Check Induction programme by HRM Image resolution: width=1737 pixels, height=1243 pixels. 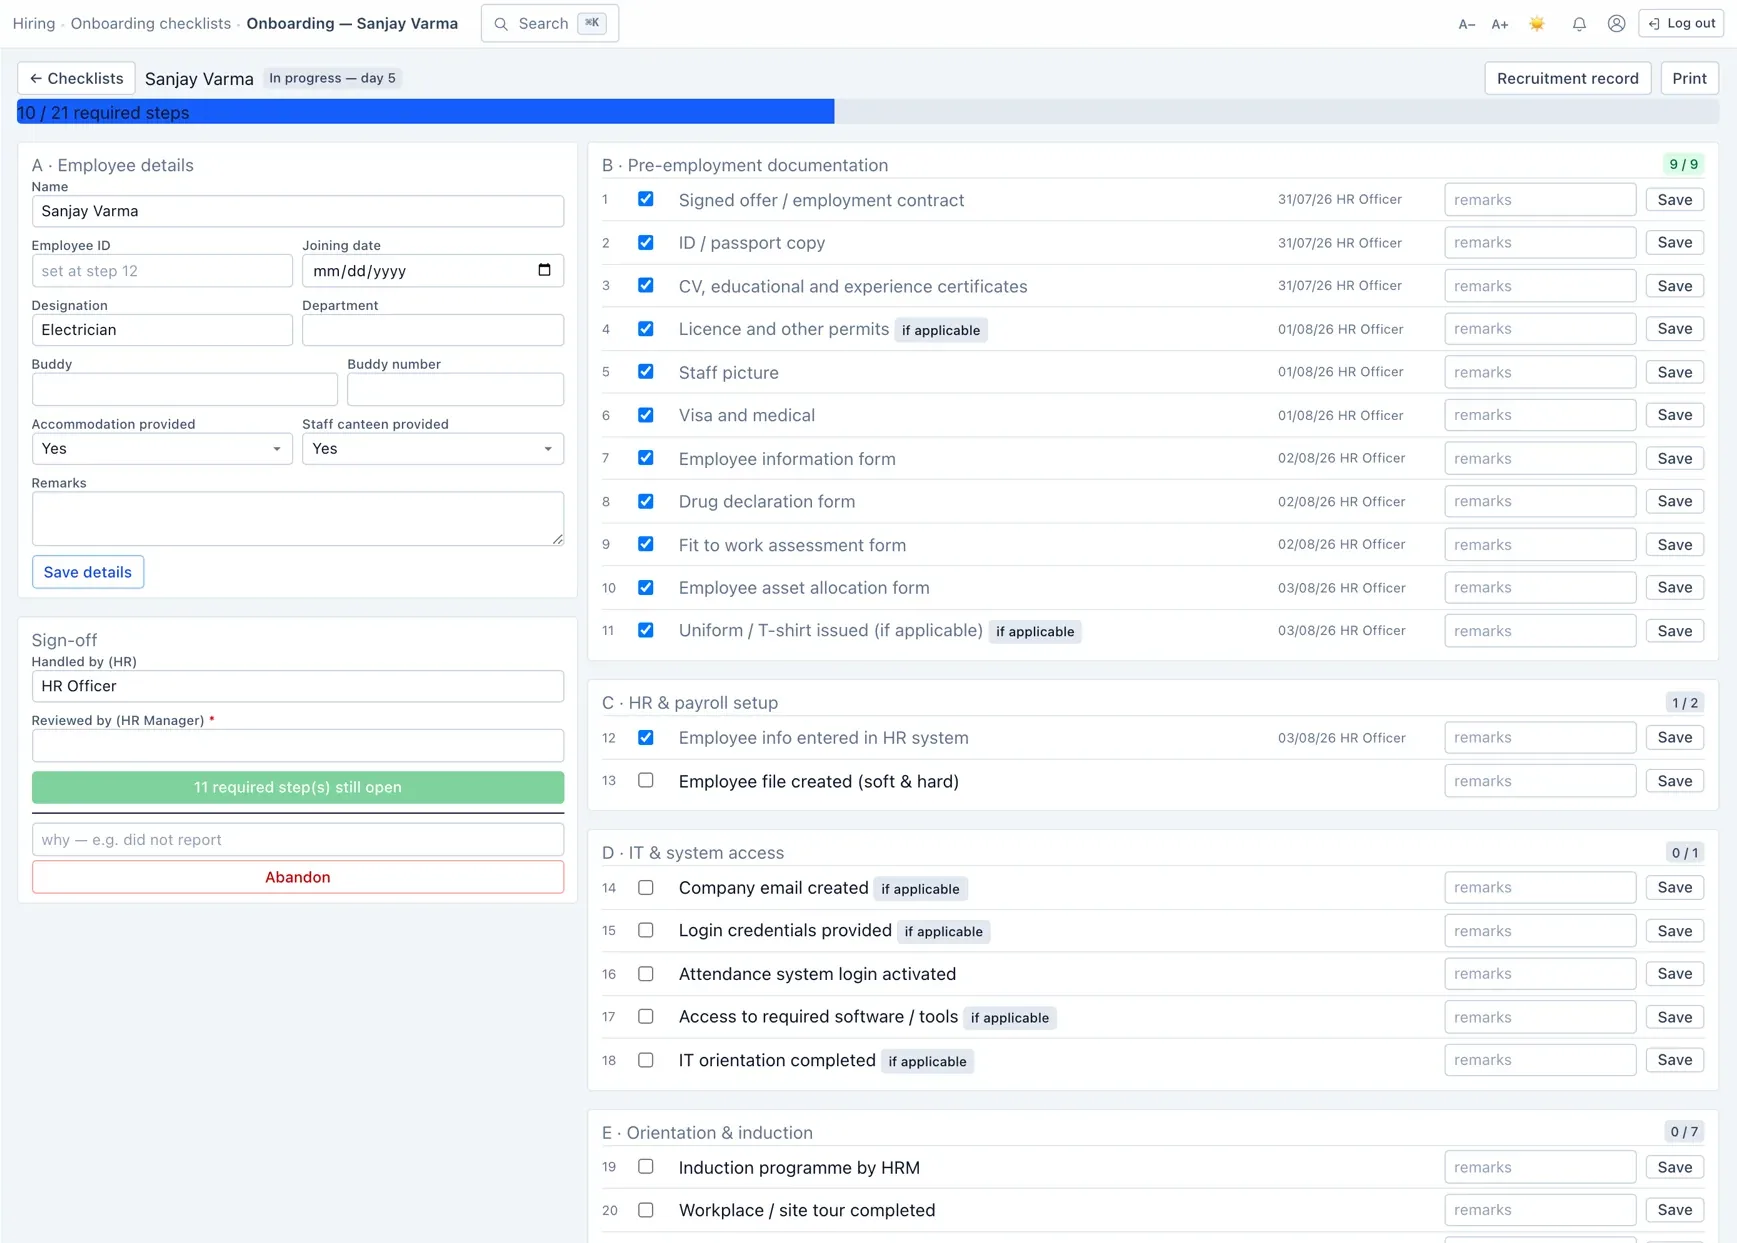coord(646,1166)
